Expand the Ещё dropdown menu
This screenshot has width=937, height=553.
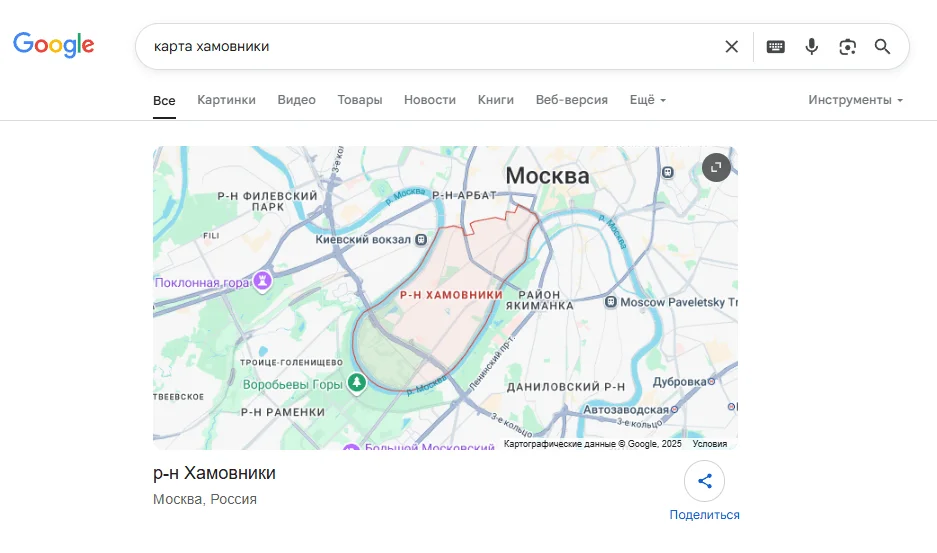[x=647, y=100]
